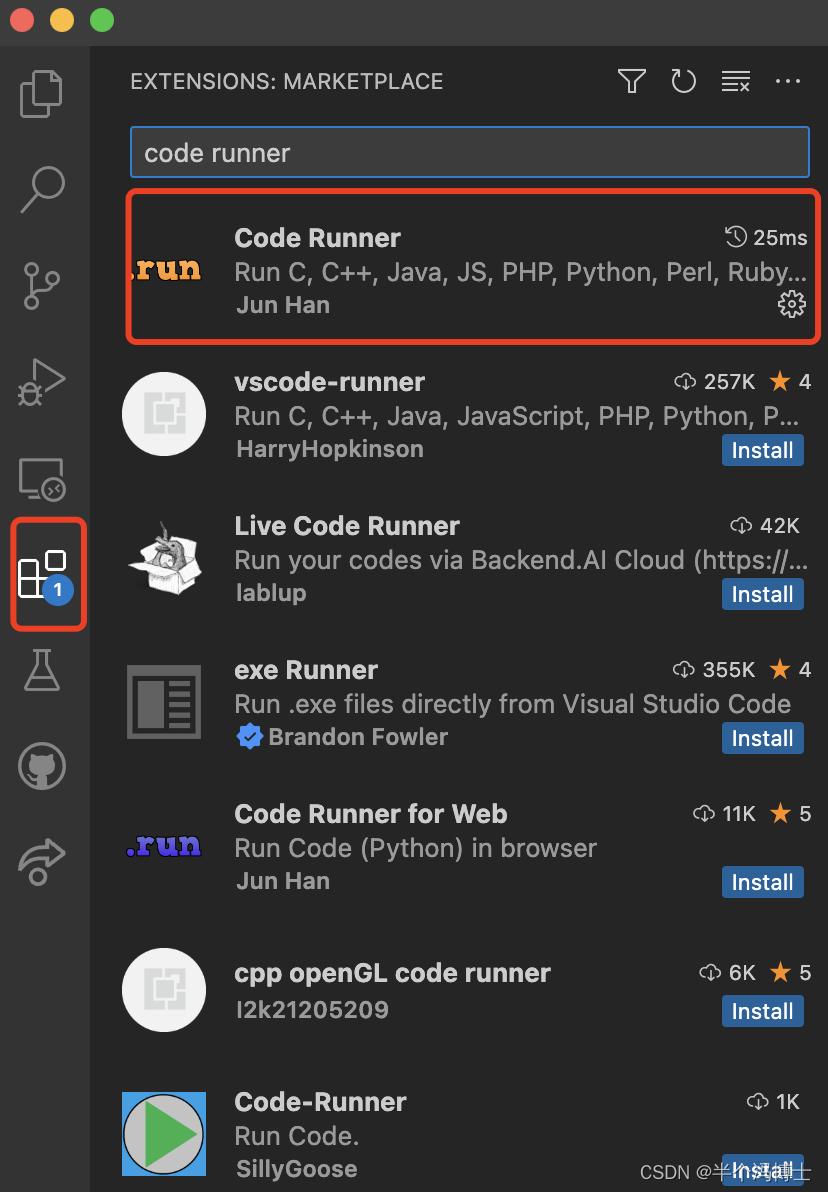Click the 25ms activation time indicator
This screenshot has width=828, height=1192.
click(x=766, y=238)
